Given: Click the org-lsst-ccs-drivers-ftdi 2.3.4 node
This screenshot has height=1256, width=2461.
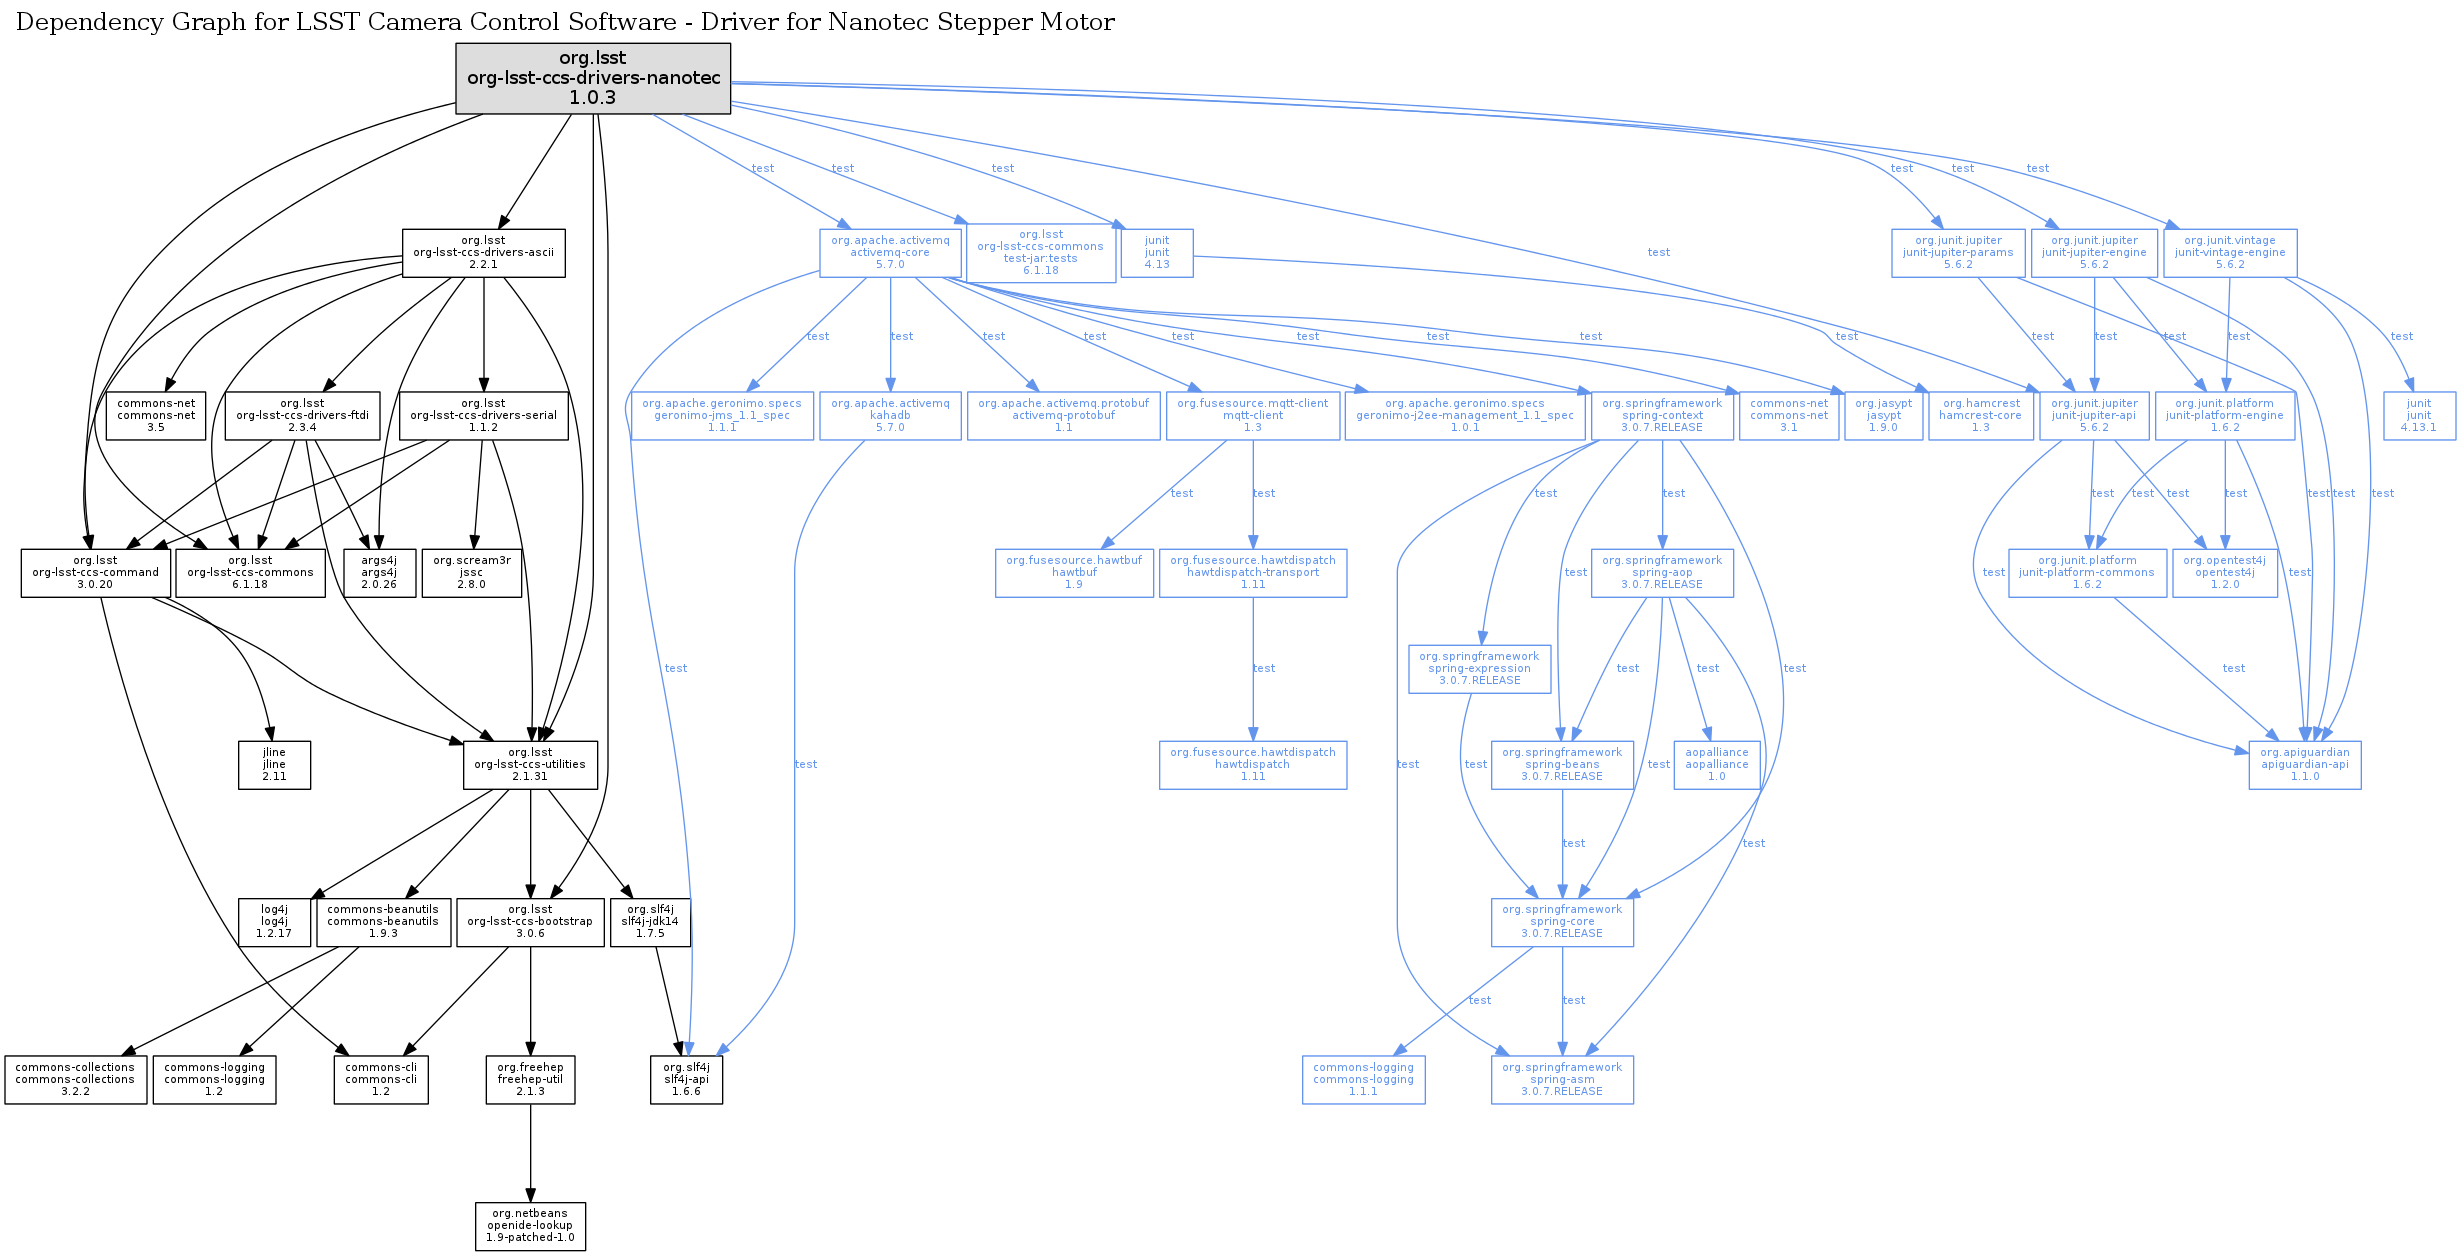Looking at the screenshot, I should [302, 416].
